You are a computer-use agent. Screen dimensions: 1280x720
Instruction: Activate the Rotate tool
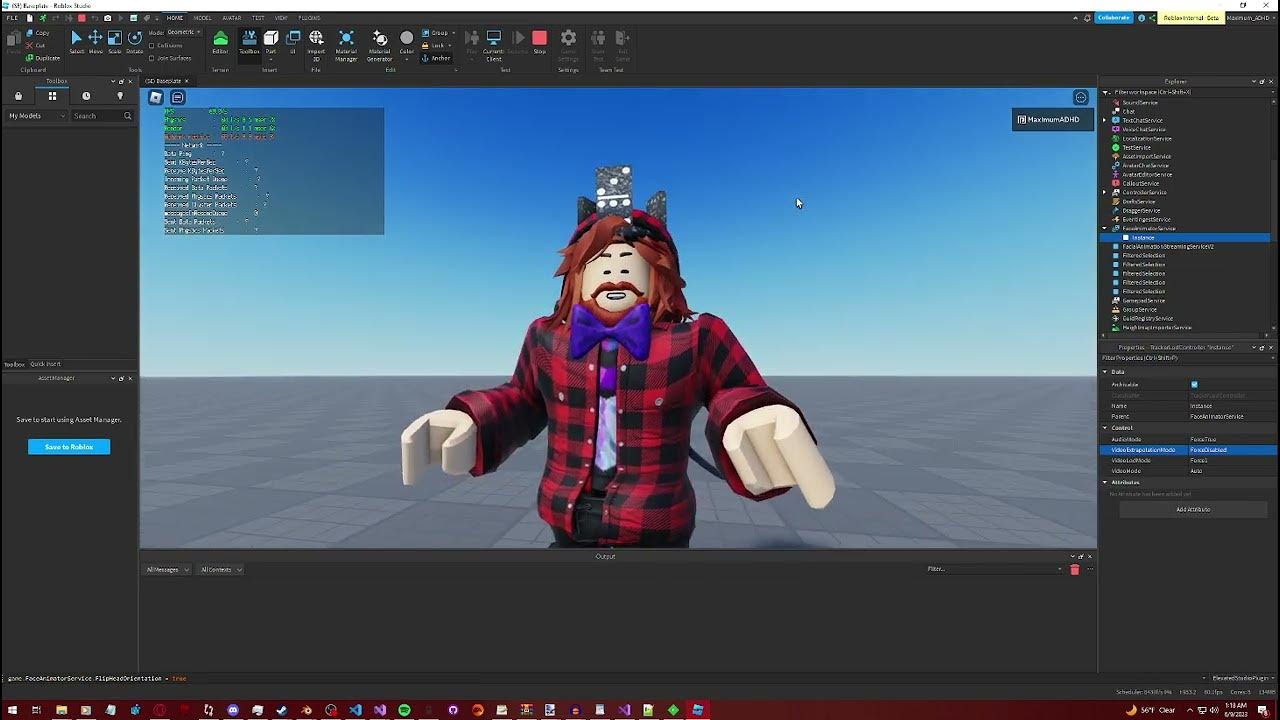[x=135, y=41]
